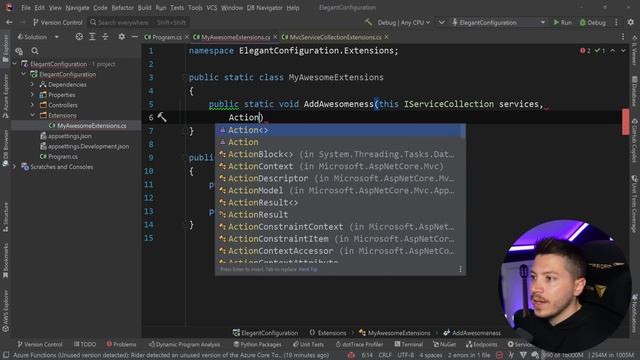Open Unit Tests tool window
Image resolution: width=640 pixels, height=360 pixels.
(308, 344)
